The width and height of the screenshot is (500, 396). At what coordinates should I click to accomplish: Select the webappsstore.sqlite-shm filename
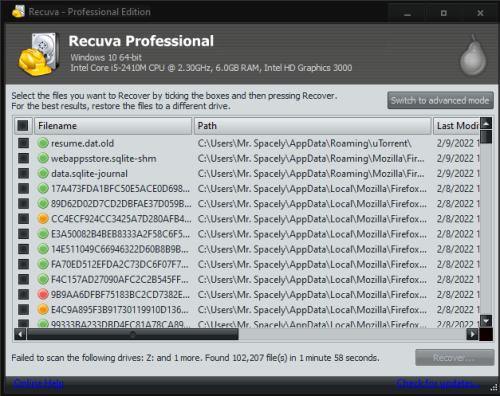pyautogui.click(x=103, y=158)
